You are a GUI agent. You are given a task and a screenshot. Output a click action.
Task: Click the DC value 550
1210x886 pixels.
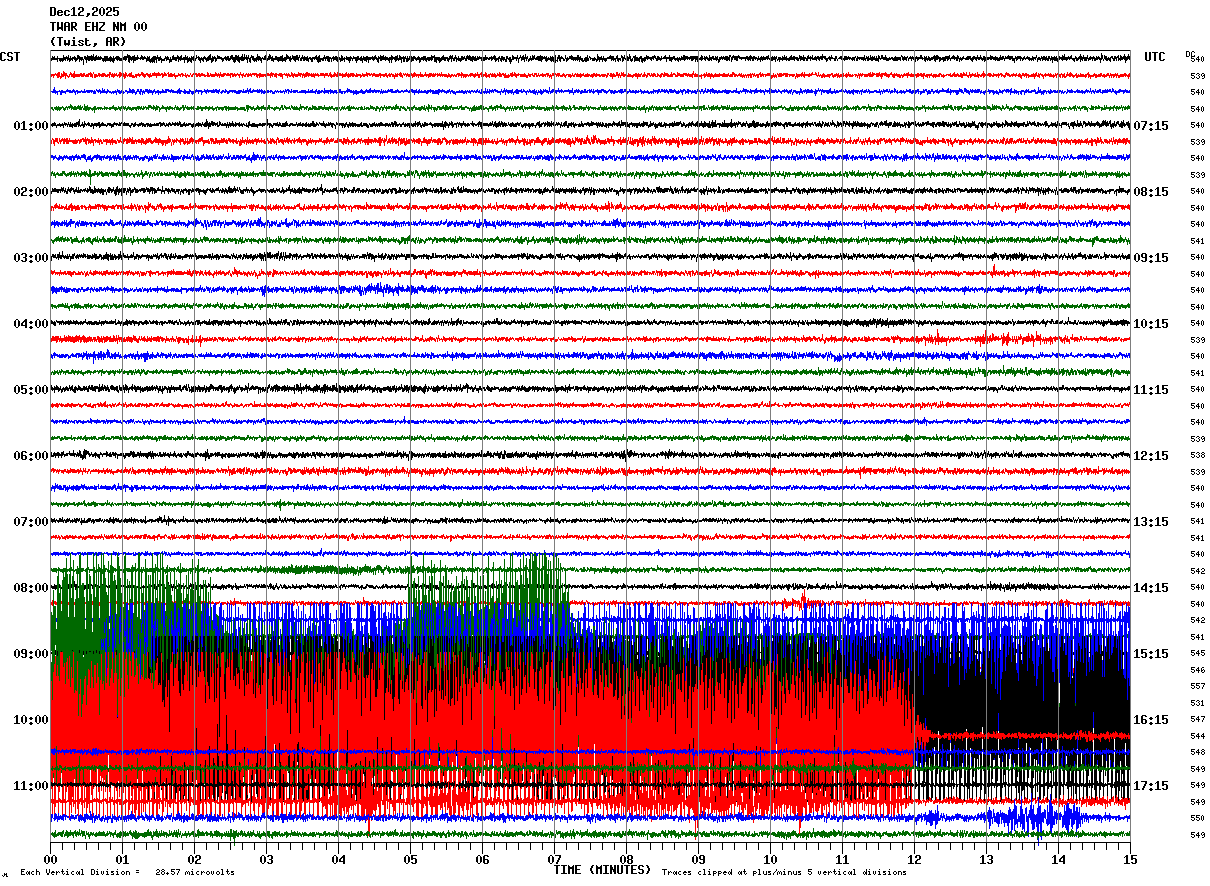click(x=1197, y=819)
